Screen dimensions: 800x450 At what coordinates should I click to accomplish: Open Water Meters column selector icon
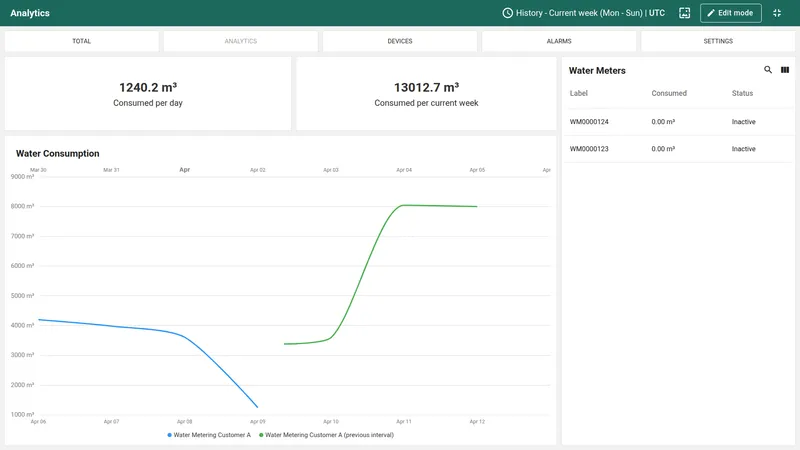point(785,70)
